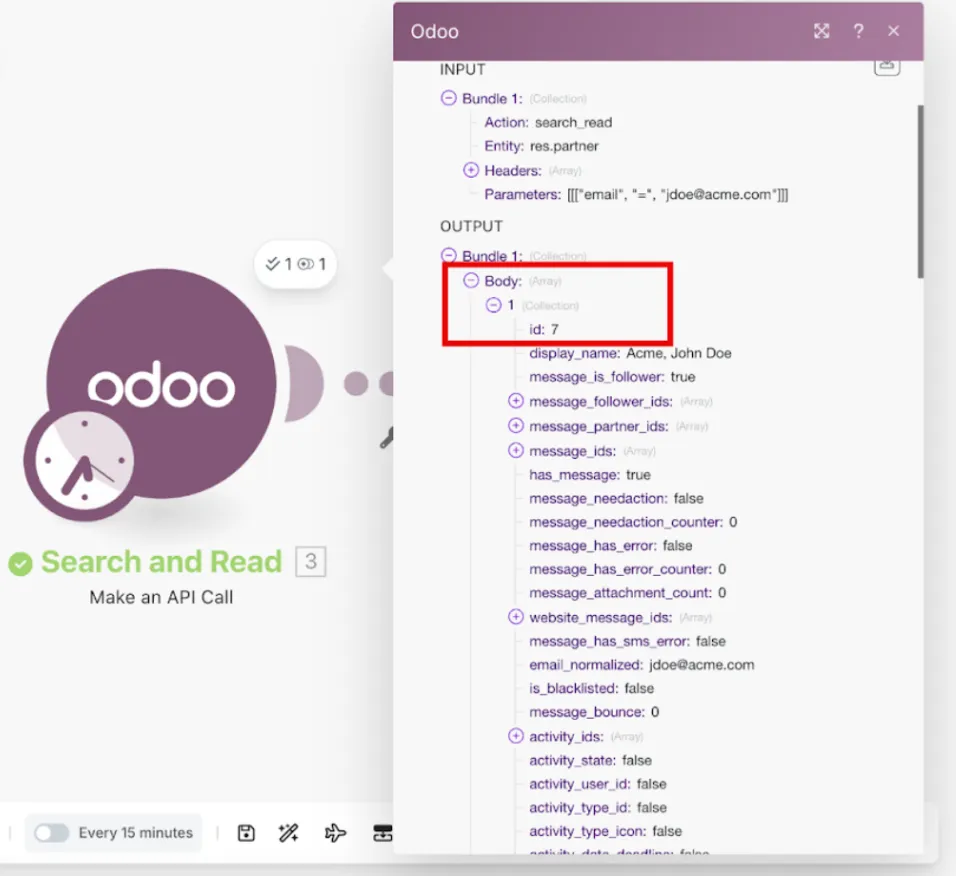Click the wrench icon beside the module
Image resolution: width=956 pixels, height=876 pixels.
(387, 438)
